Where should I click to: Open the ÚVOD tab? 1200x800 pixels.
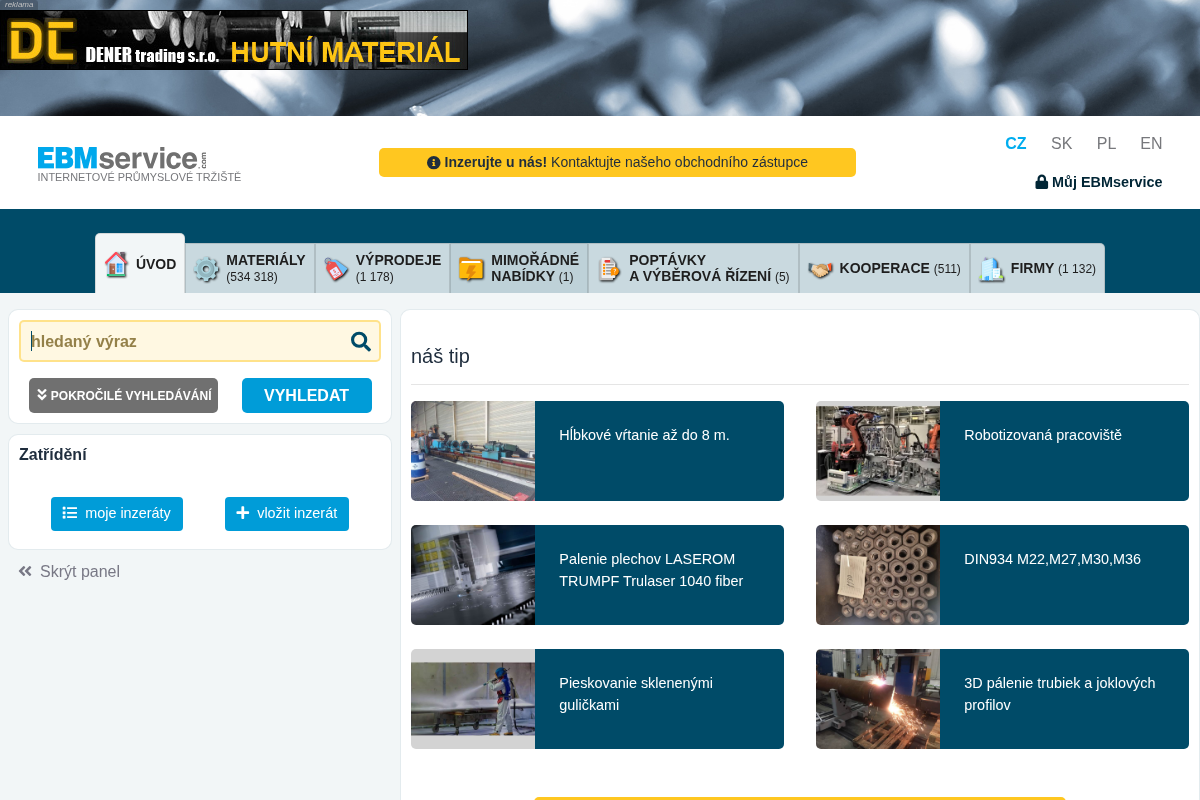(140, 263)
